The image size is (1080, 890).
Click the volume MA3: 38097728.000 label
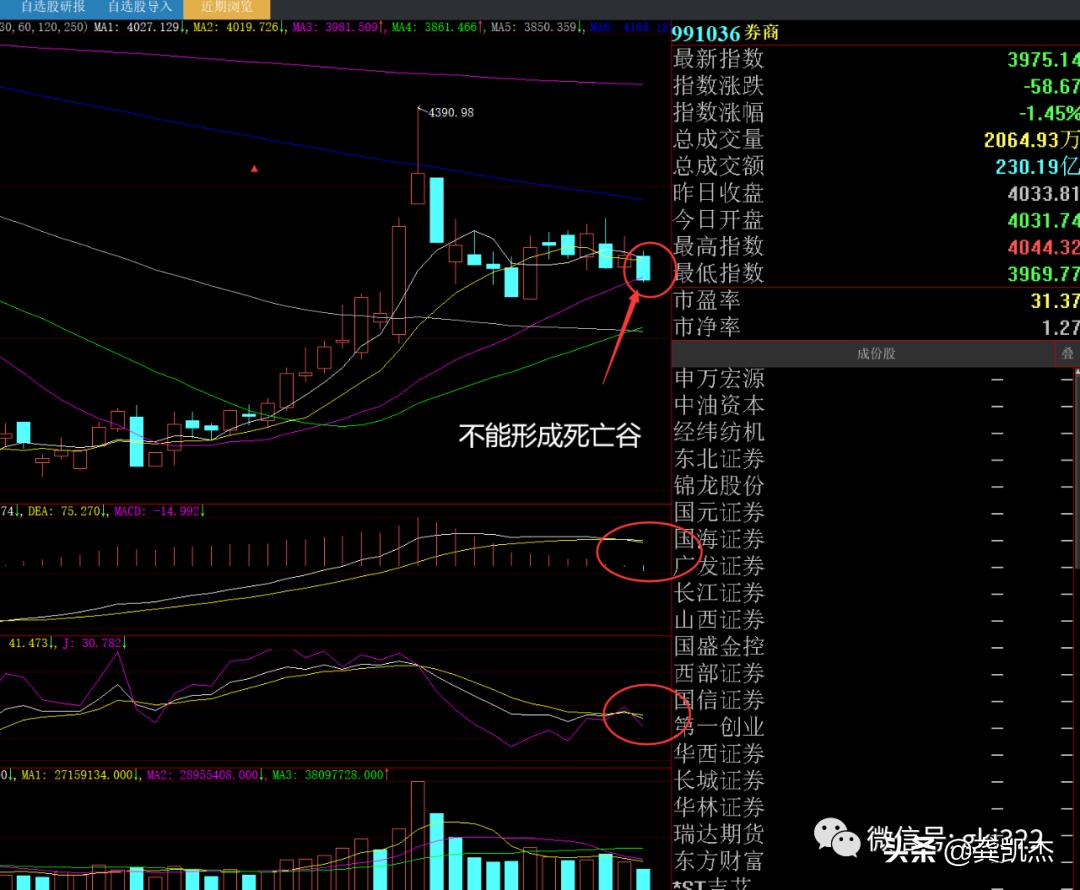[330, 775]
